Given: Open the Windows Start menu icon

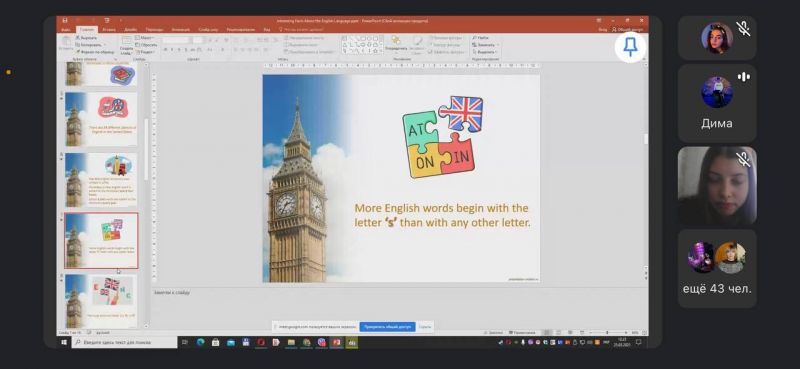Looking at the screenshot, I should [64, 342].
